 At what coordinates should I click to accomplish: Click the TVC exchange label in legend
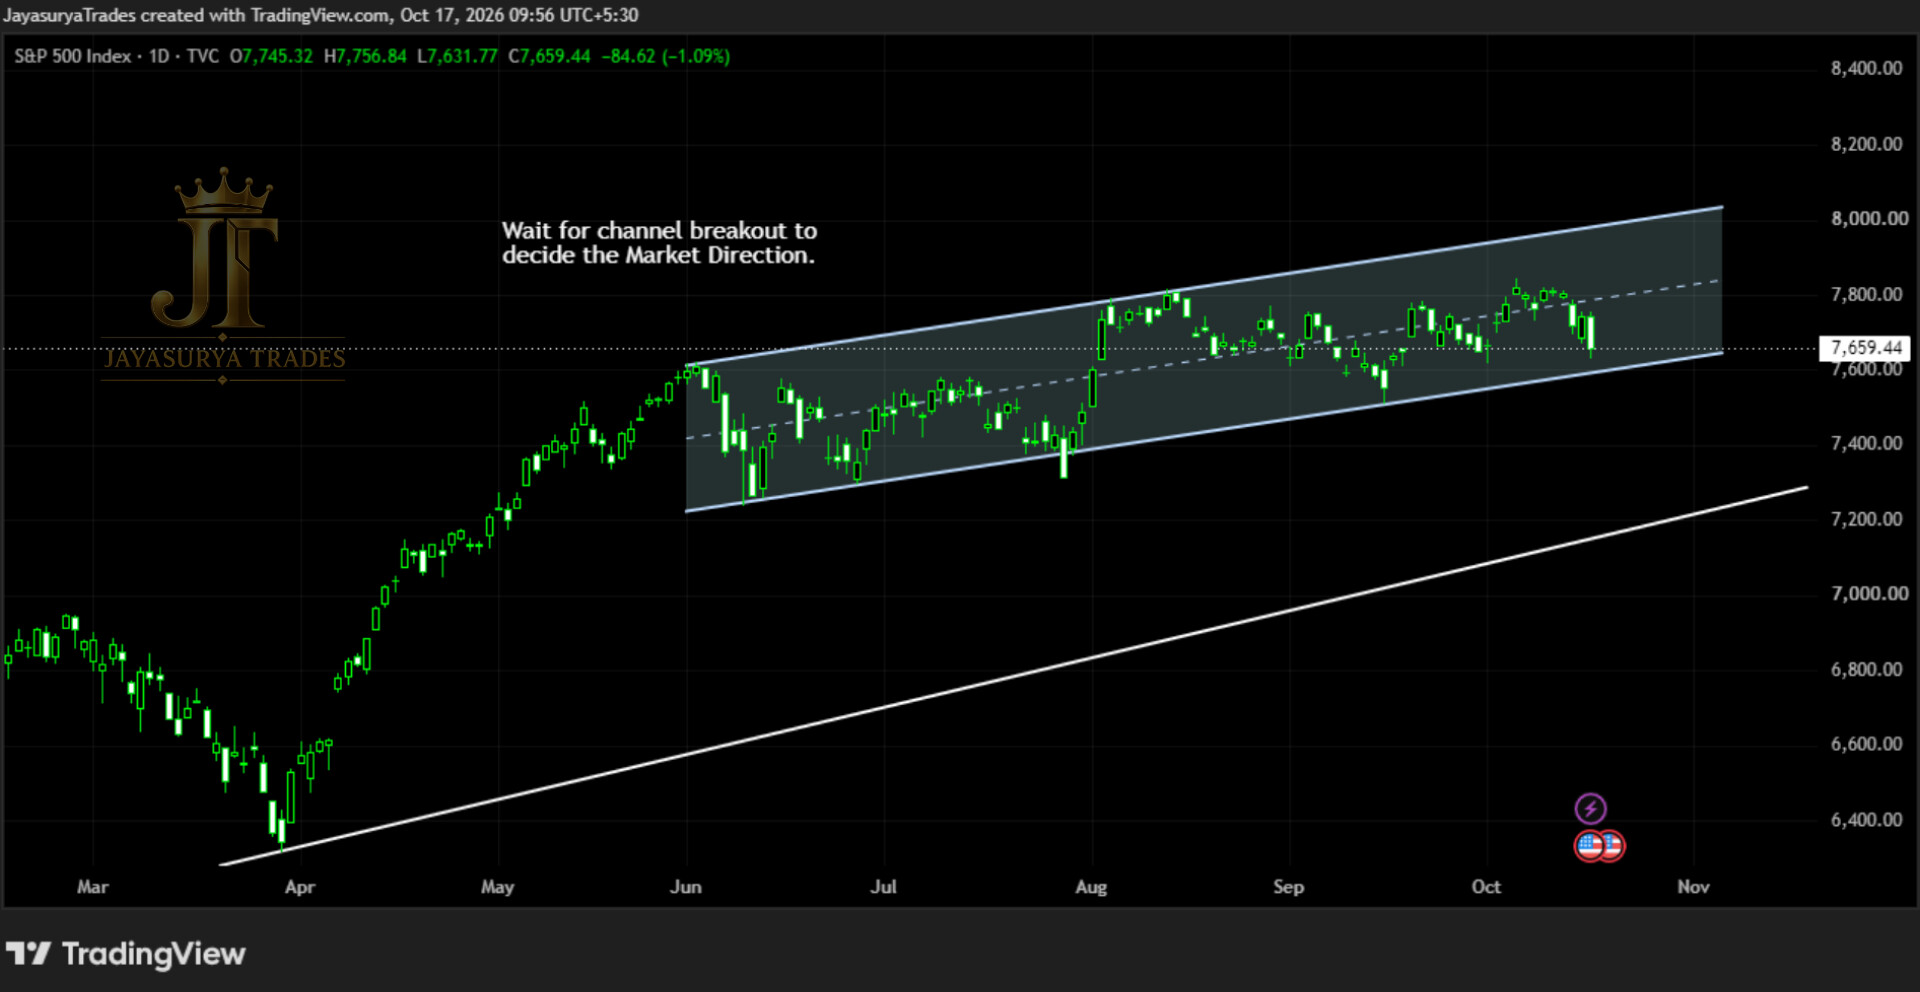(202, 56)
